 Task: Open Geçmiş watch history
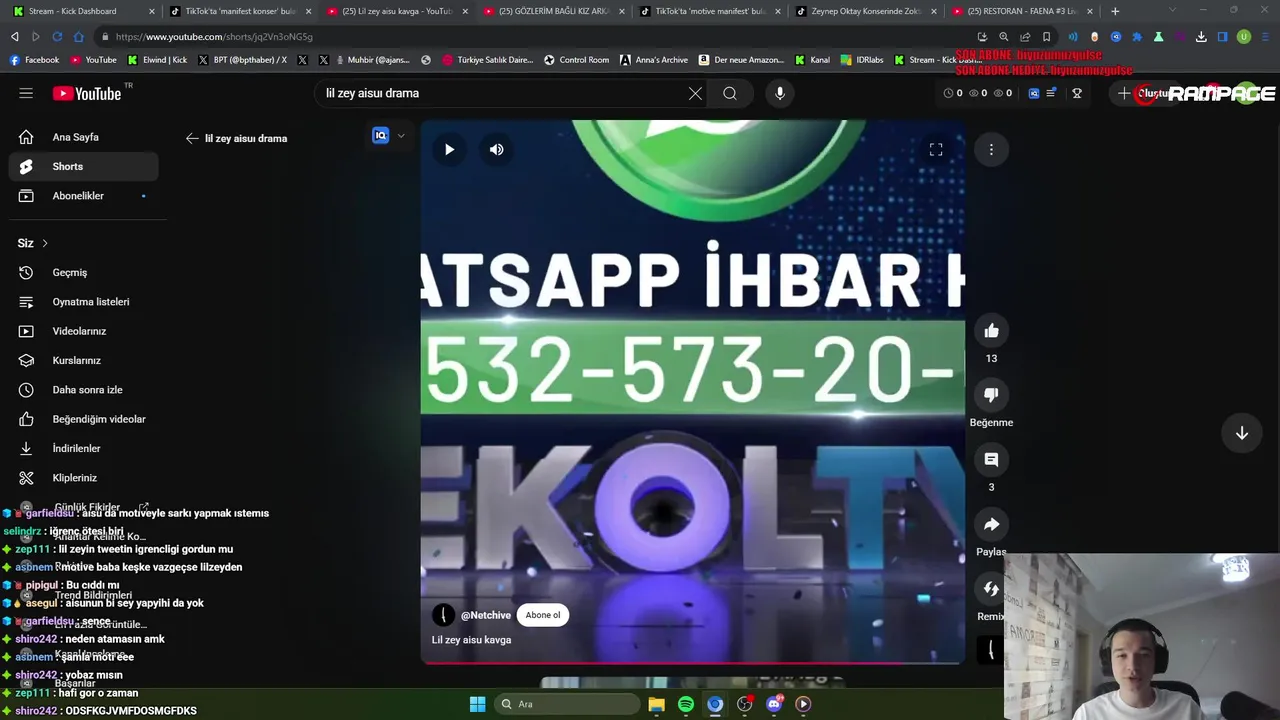83,272
